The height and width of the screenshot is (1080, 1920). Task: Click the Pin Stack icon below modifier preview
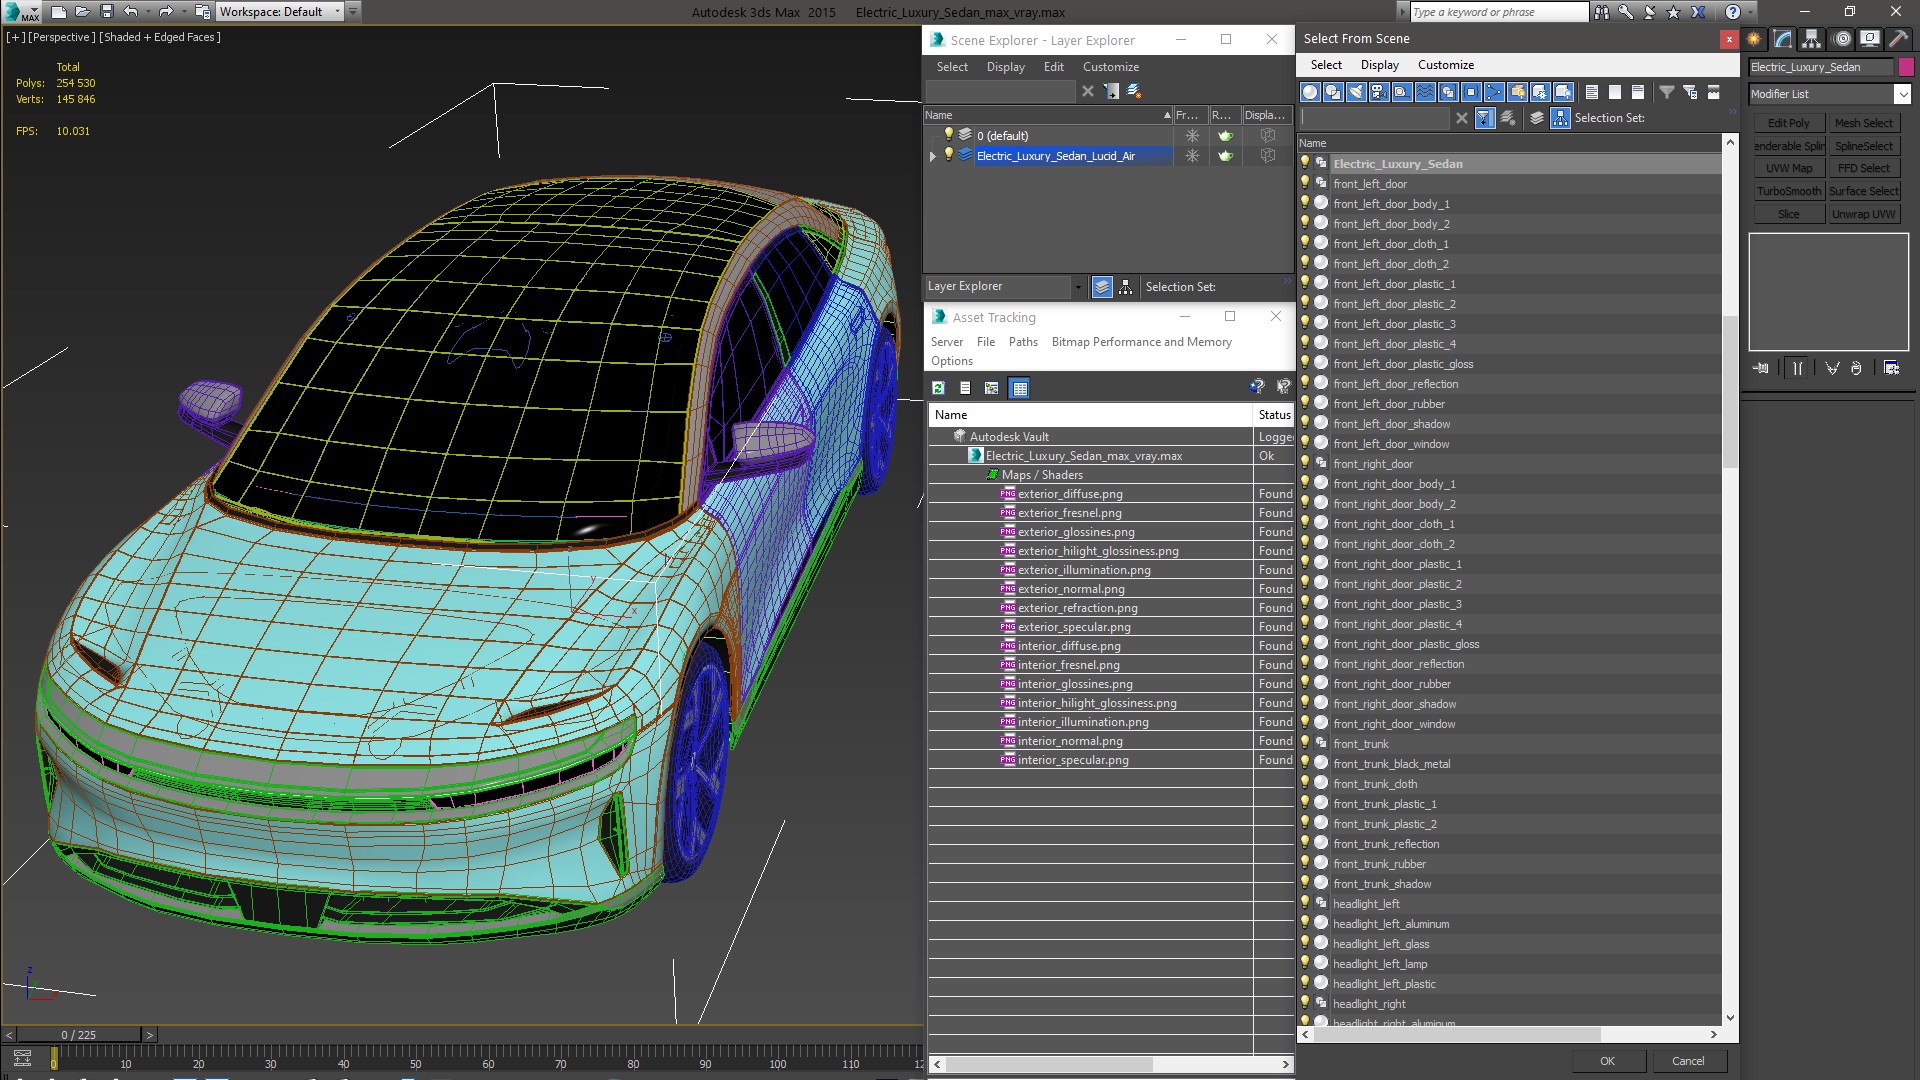(1761, 368)
